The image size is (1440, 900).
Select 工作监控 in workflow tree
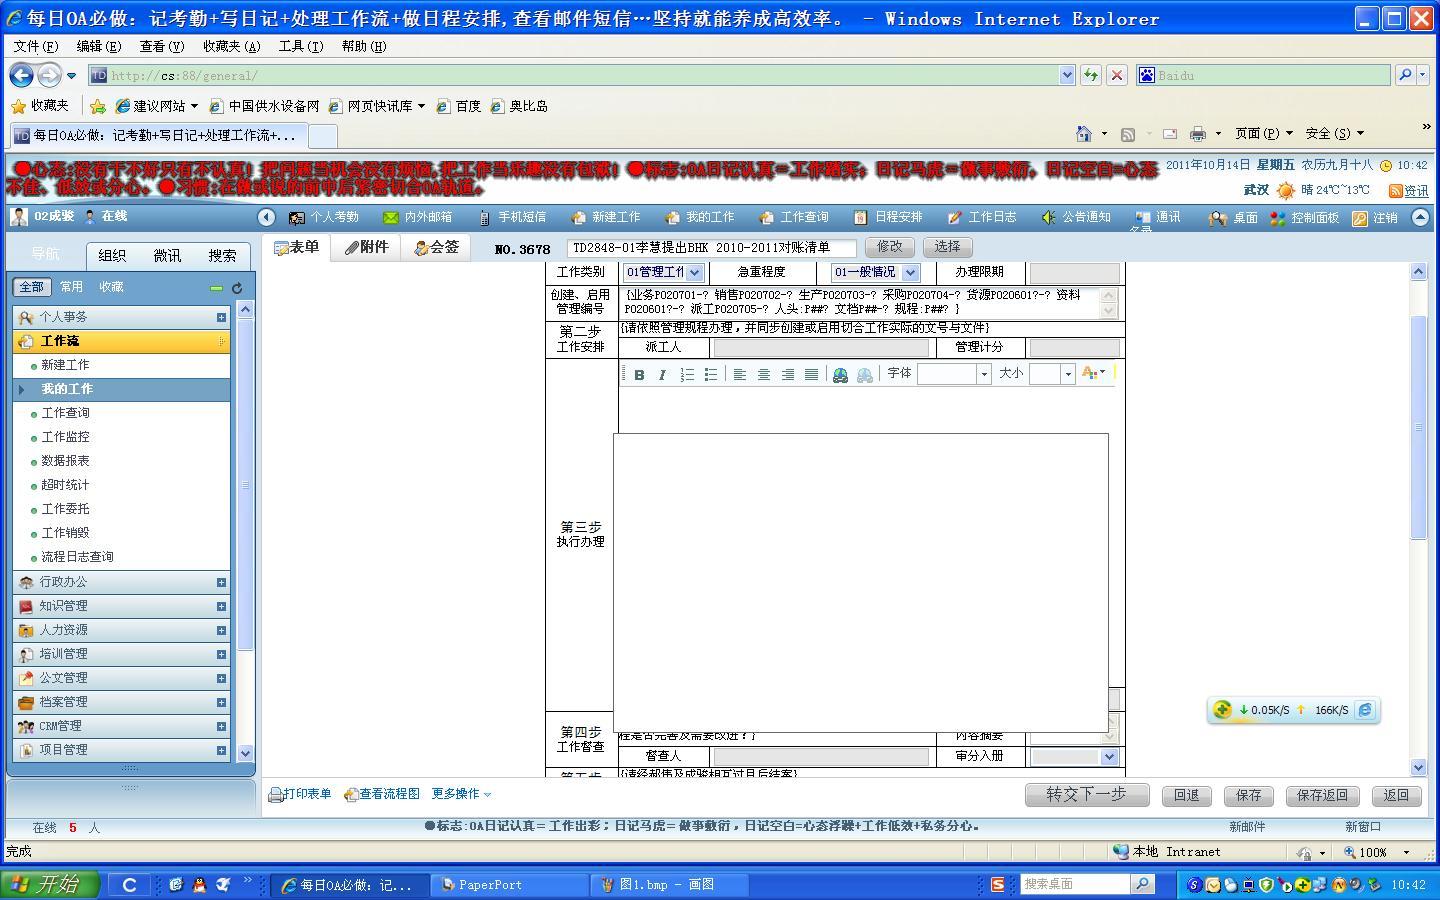point(65,437)
